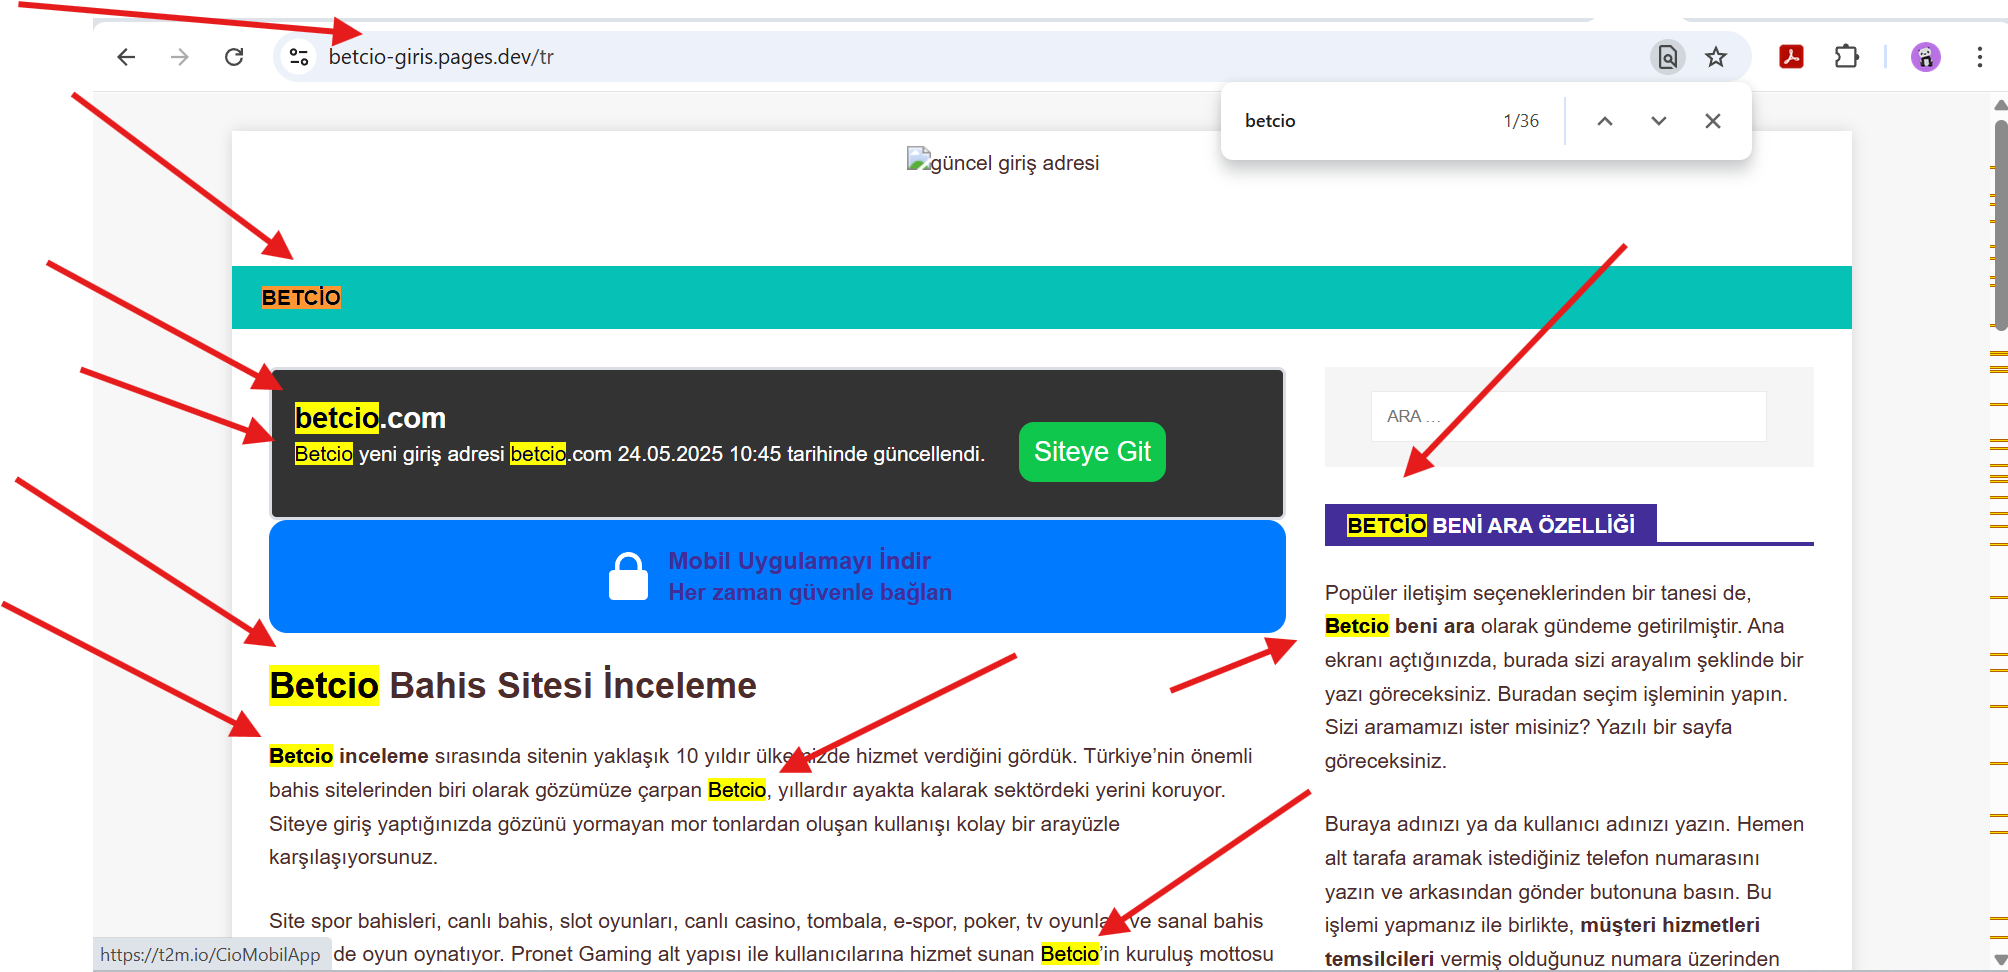Click the güncel giriş adresi image
Image resolution: width=2008 pixels, height=972 pixels.
tap(1003, 162)
